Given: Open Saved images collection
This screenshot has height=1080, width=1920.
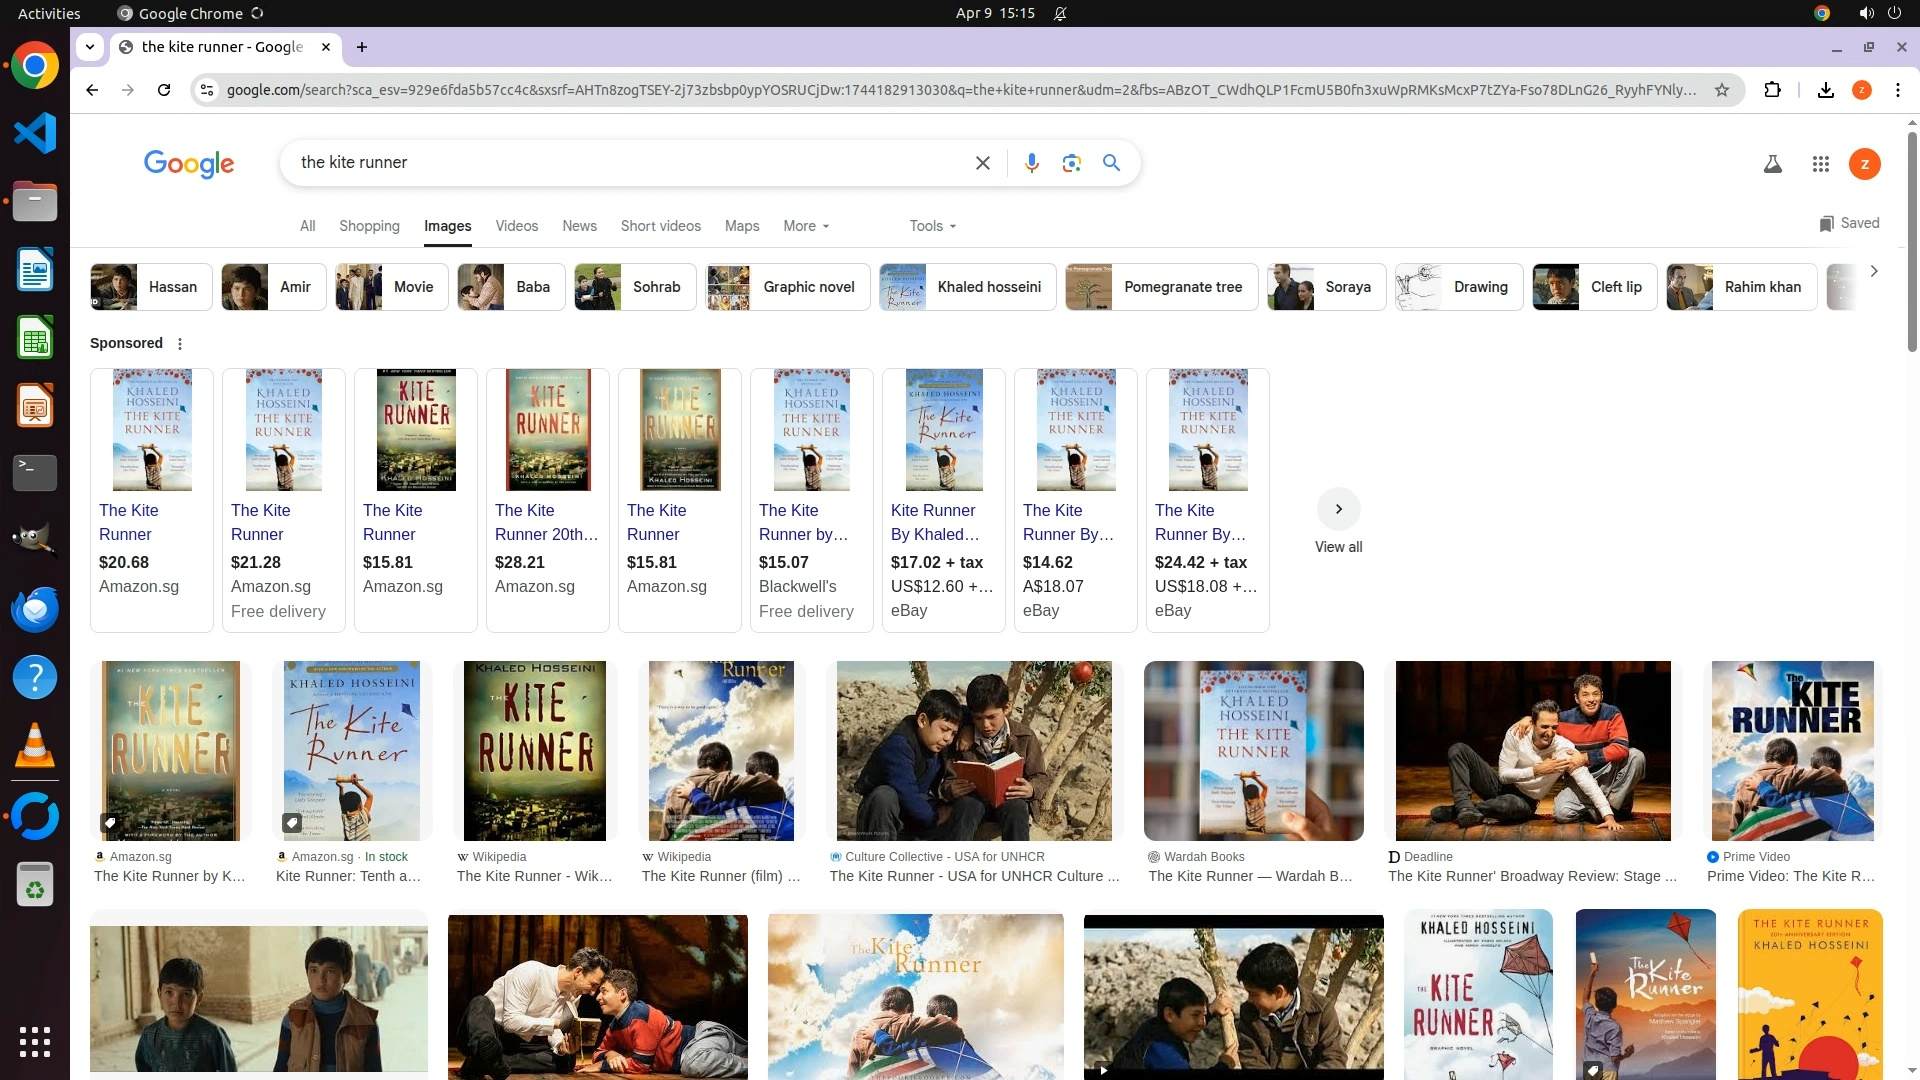Looking at the screenshot, I should [1849, 223].
